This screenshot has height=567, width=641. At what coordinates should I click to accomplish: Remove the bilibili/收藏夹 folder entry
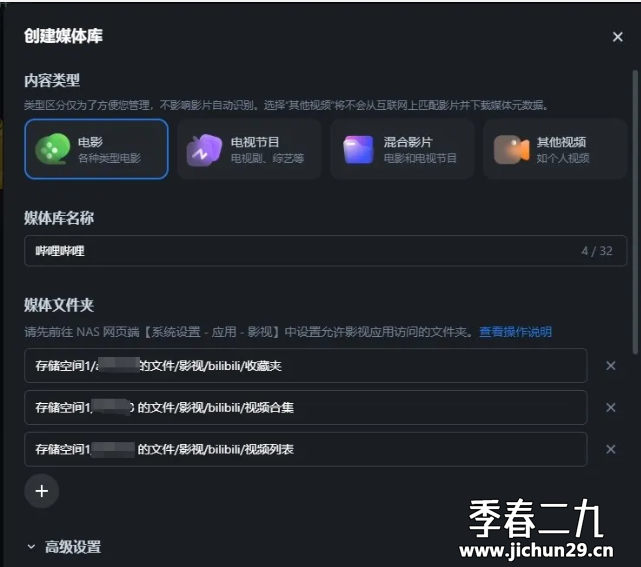pyautogui.click(x=611, y=365)
